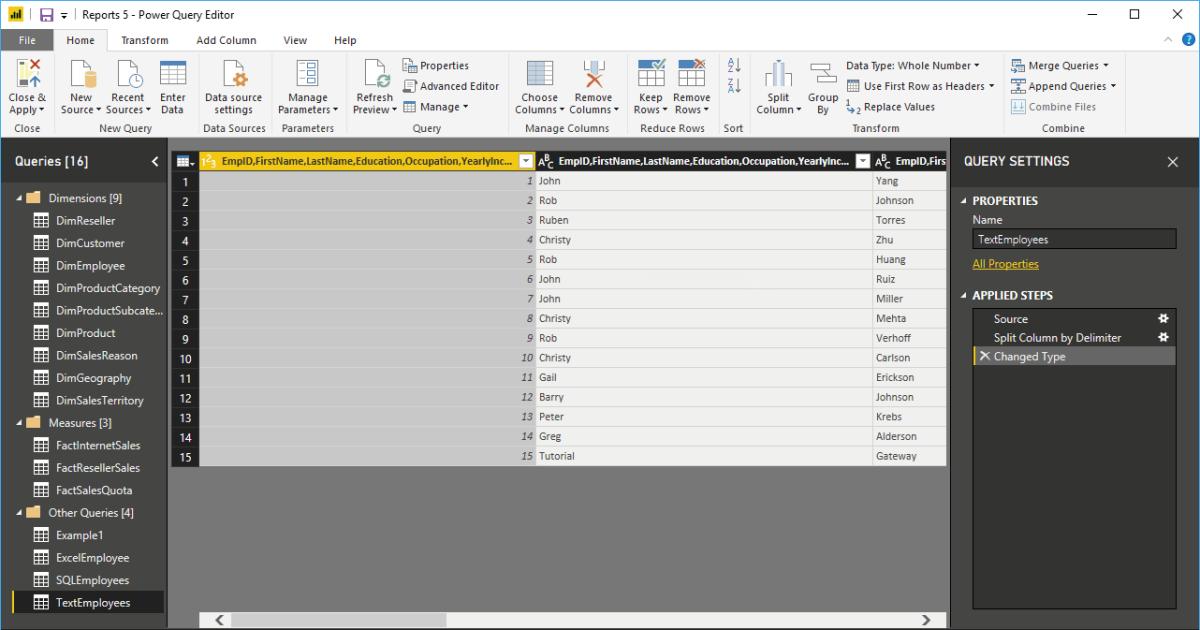Open the Source step settings gear
Screen dimensions: 1200x630
tap(1163, 319)
